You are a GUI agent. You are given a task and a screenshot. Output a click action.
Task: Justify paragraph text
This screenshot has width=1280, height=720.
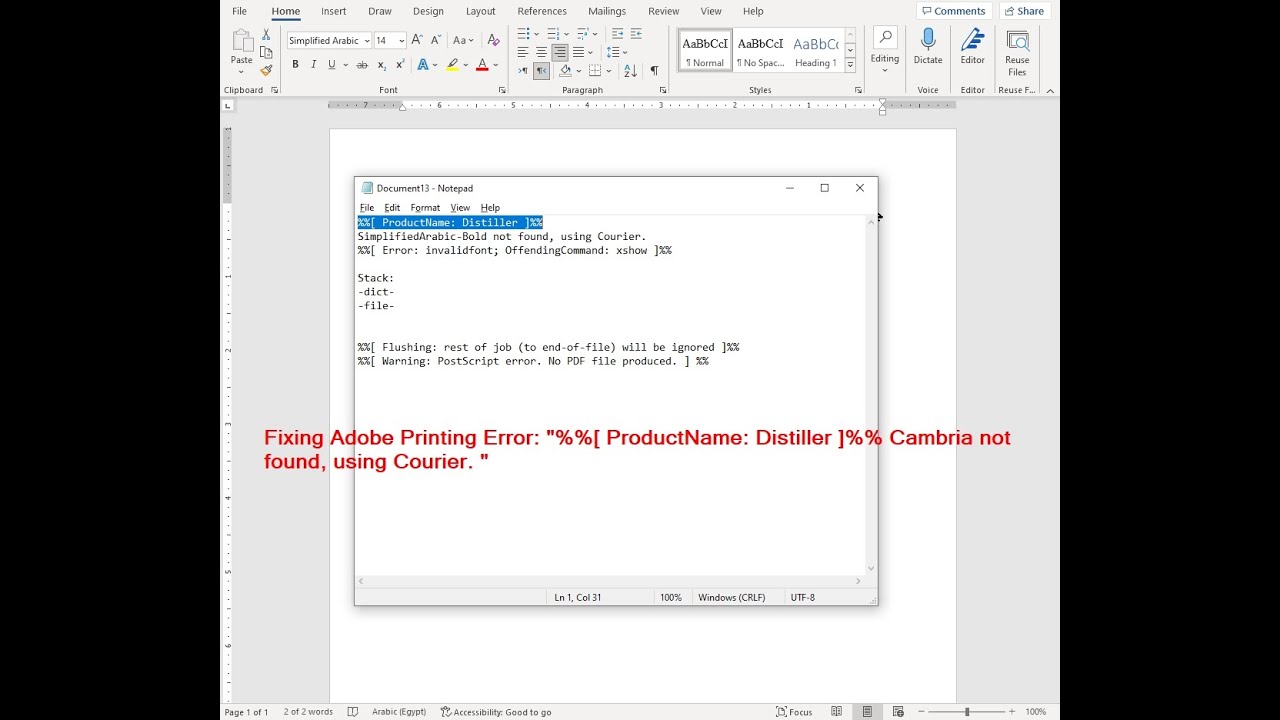click(578, 52)
